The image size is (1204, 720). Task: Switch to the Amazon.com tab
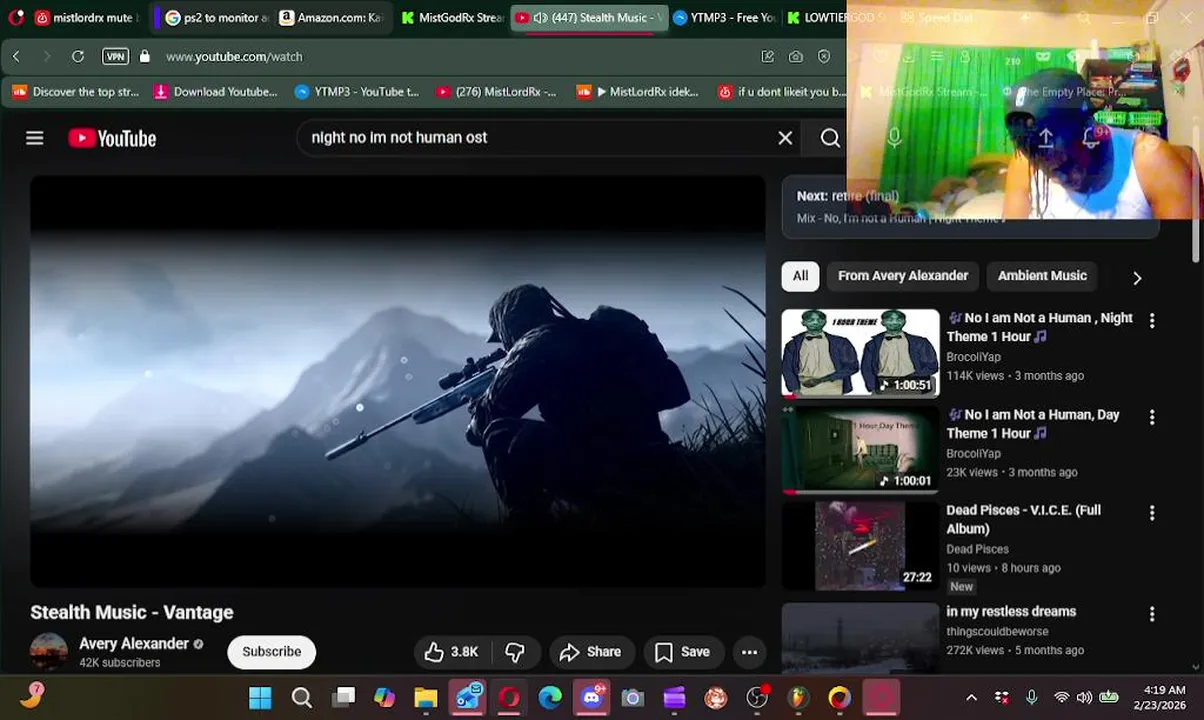pos(332,18)
